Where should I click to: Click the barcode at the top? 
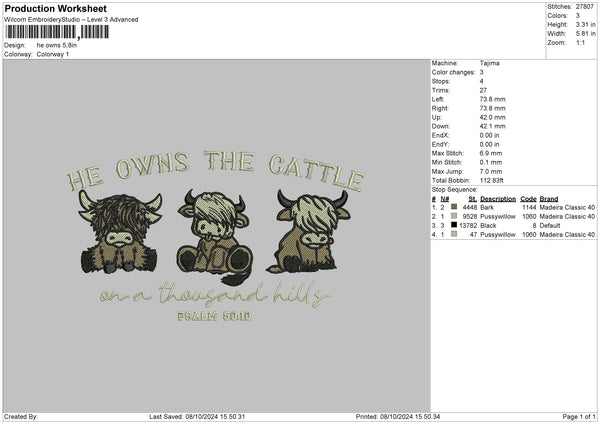point(57,32)
